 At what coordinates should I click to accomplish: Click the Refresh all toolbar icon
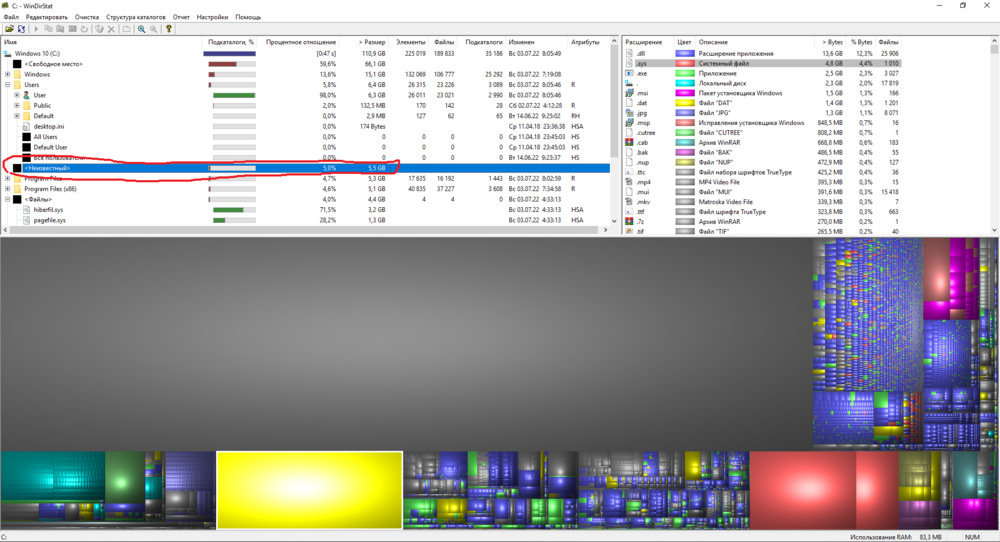22,29
